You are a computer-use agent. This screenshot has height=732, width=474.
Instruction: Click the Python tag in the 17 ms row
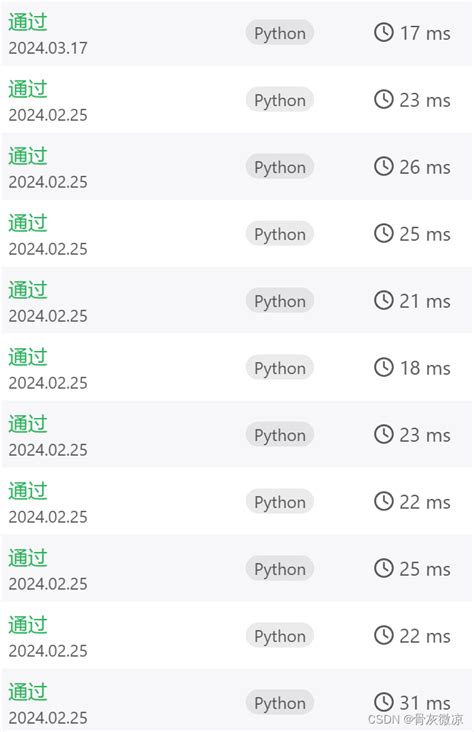click(280, 33)
